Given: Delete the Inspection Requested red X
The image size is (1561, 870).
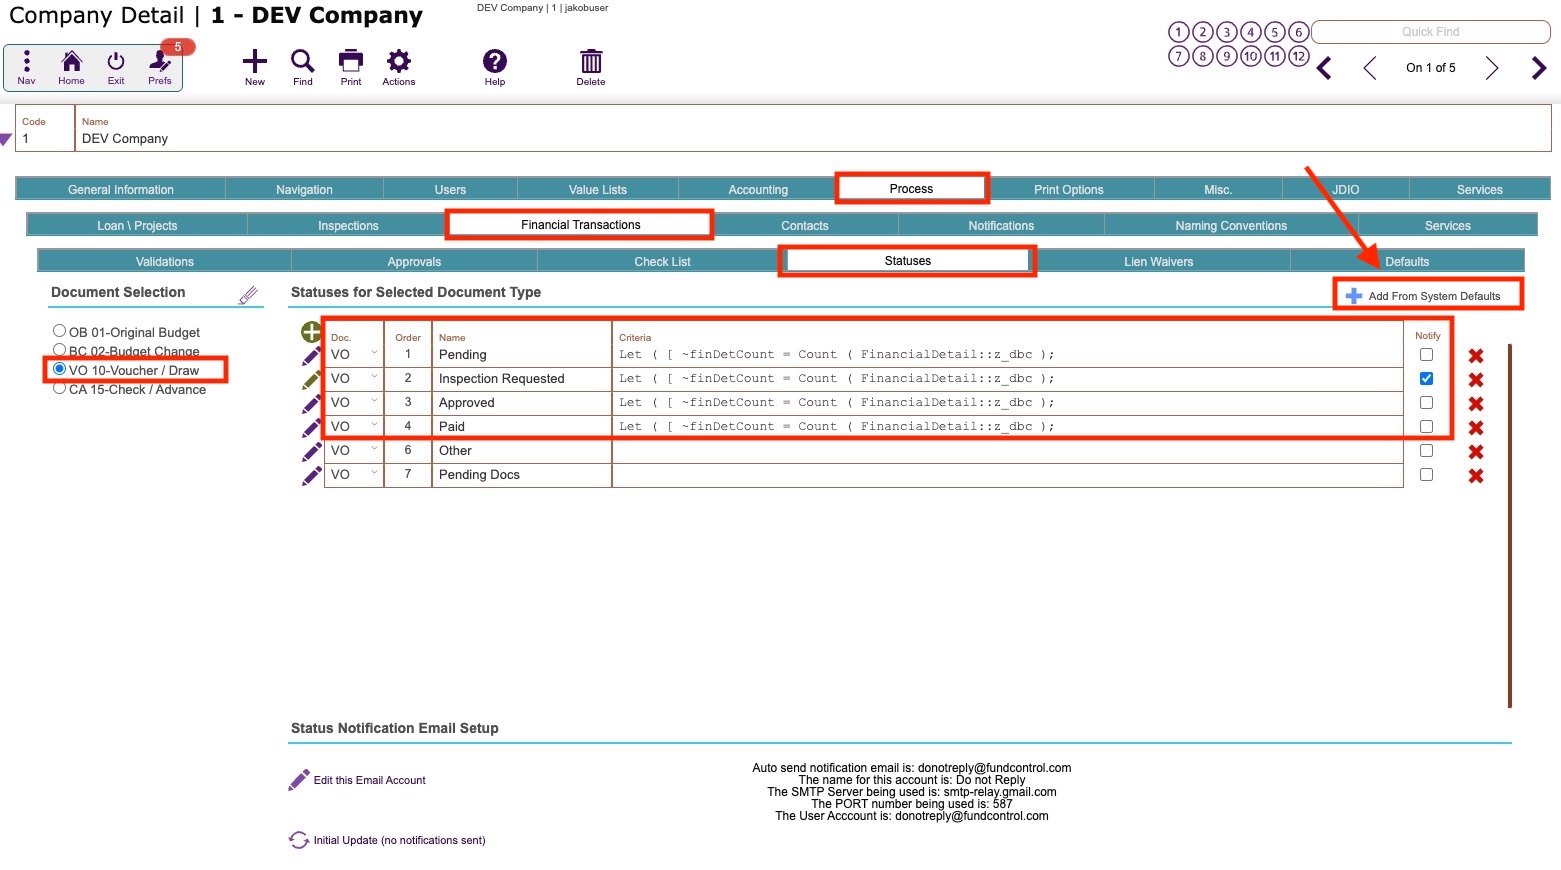Looking at the screenshot, I should [x=1475, y=380].
